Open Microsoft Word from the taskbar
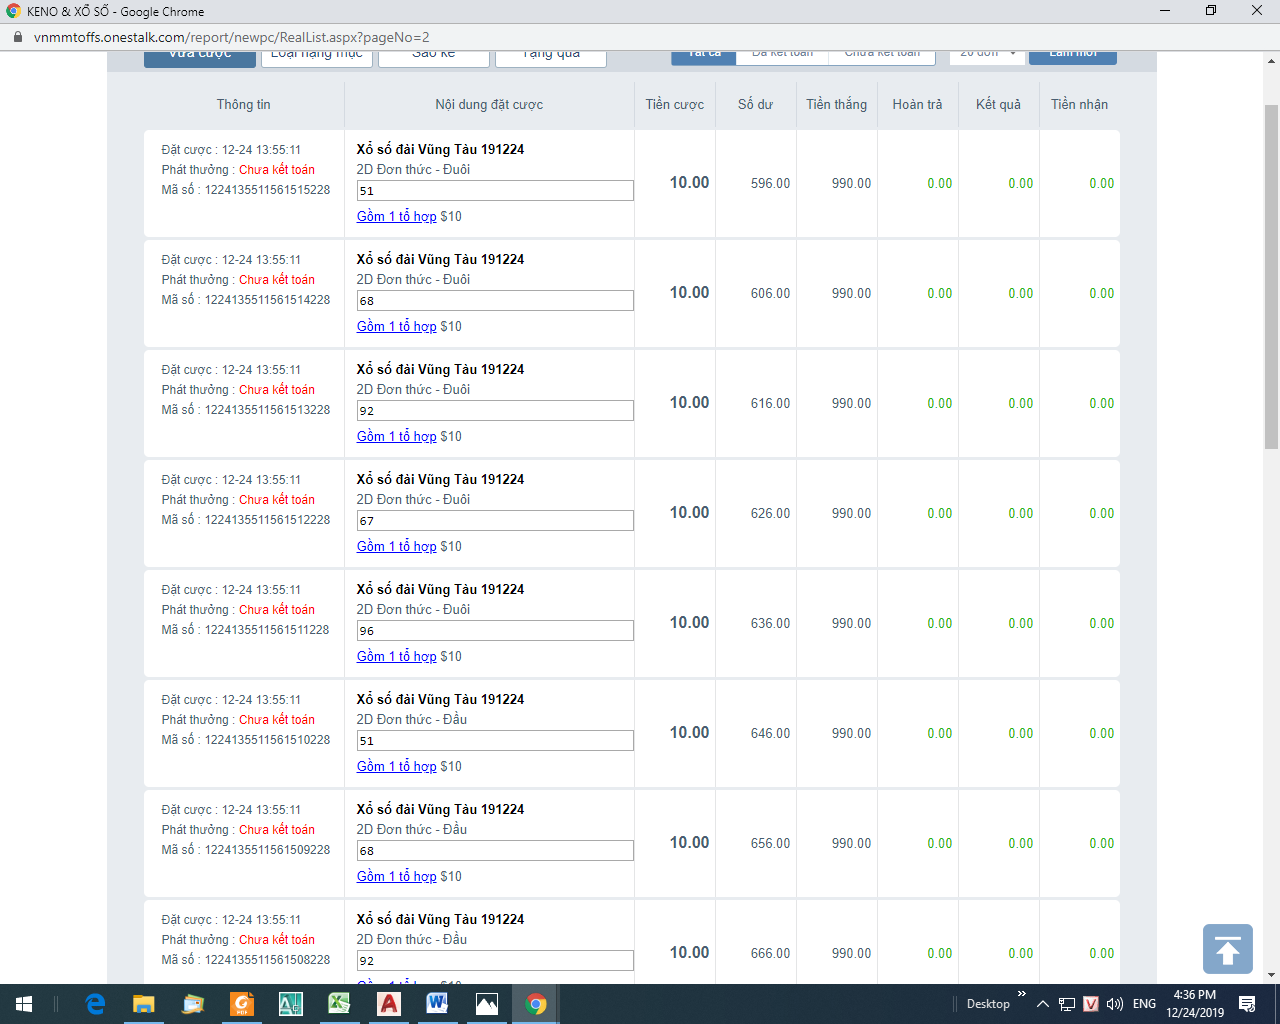The width and height of the screenshot is (1280, 1024). pyautogui.click(x=437, y=1004)
